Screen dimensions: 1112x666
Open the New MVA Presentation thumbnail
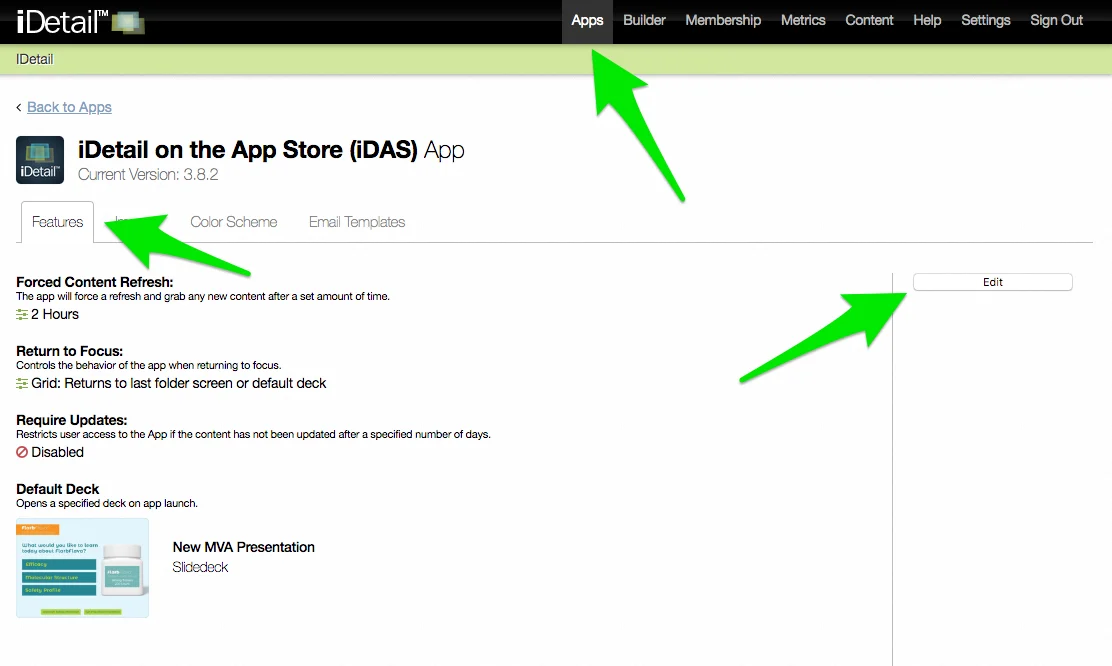pos(82,567)
